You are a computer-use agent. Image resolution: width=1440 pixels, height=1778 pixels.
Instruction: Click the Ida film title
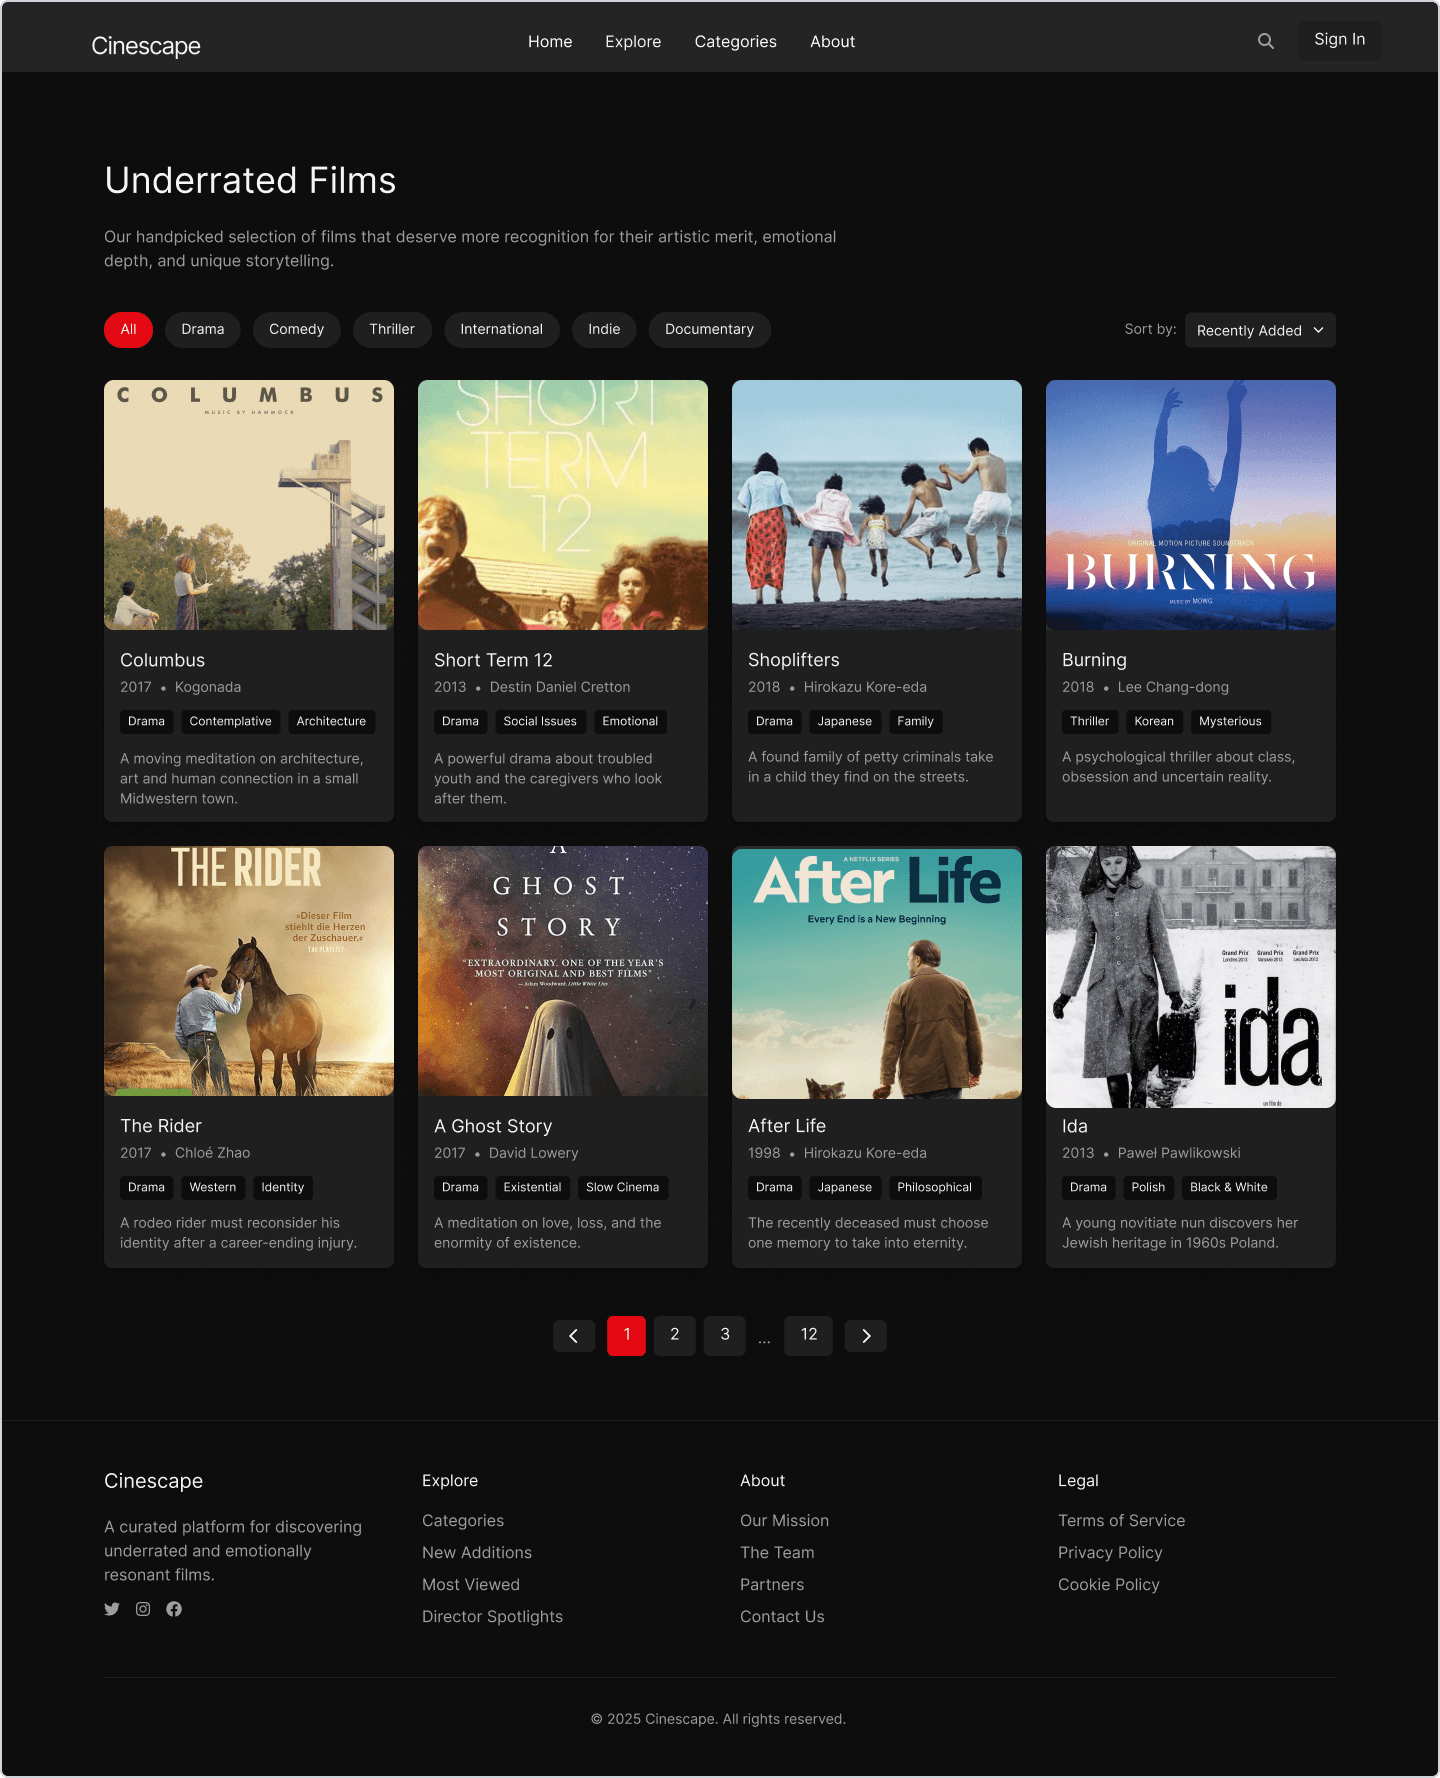pos(1075,1126)
